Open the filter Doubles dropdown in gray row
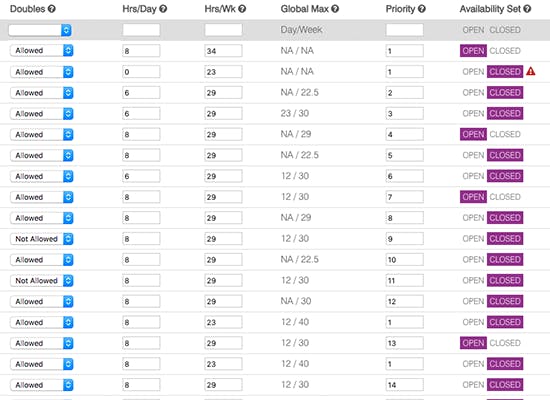550x400 pixels. click(x=40, y=30)
